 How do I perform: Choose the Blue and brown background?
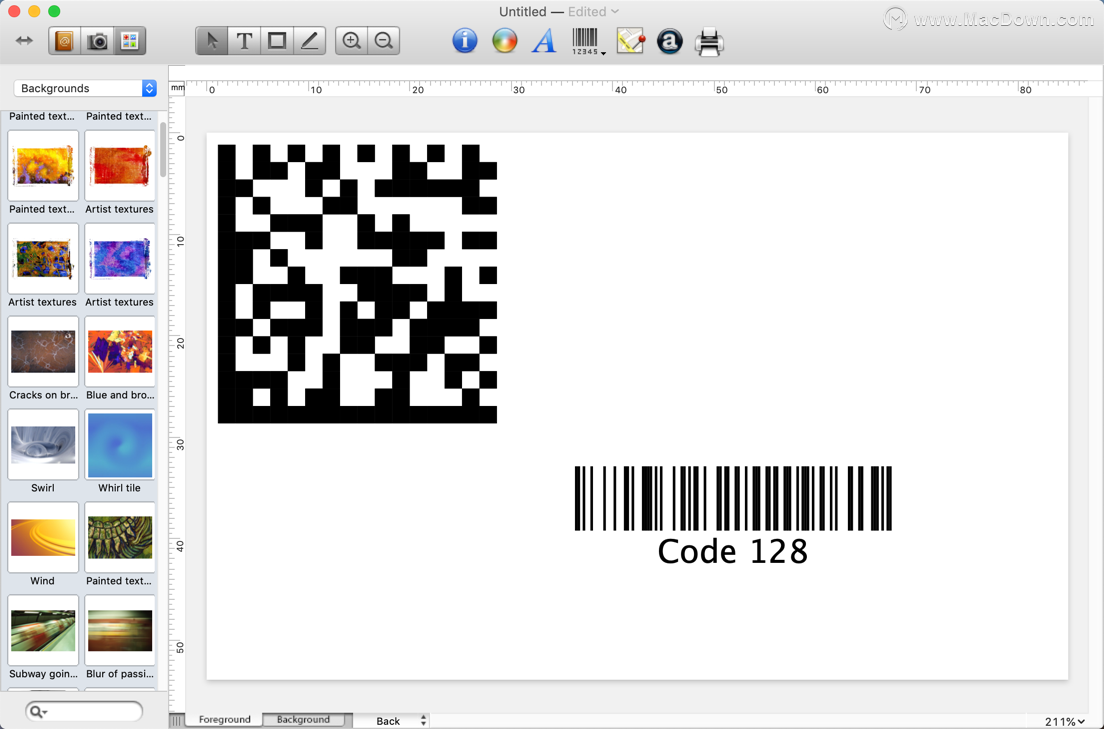coord(120,351)
